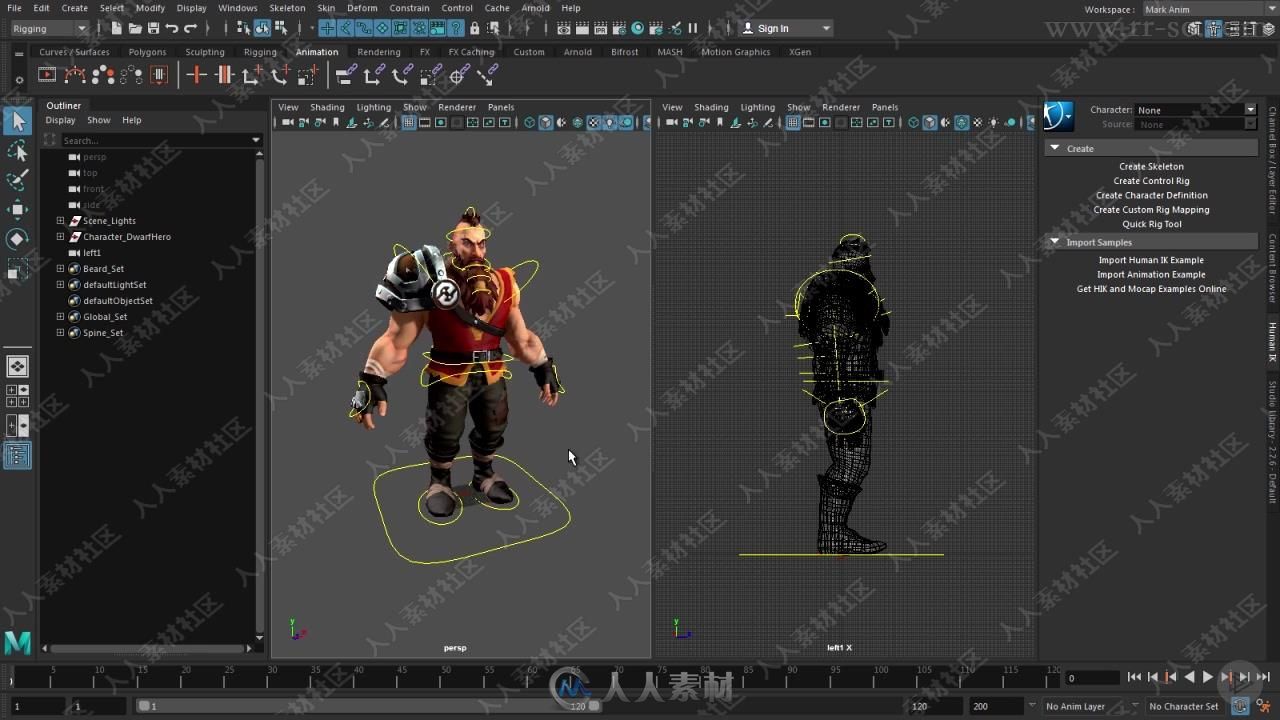Click the Aim constraint shelf icon
Image resolution: width=1280 pixels, height=720 pixels.
pos(459,75)
